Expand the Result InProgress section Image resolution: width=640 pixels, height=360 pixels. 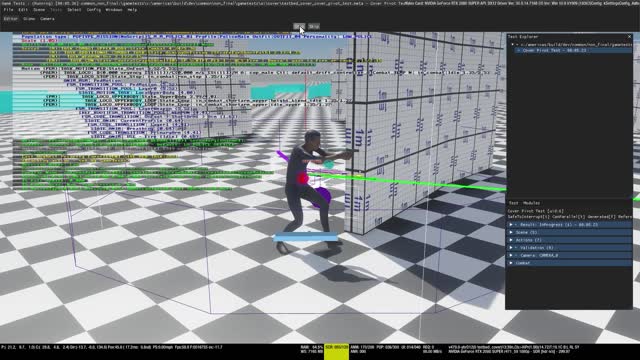[x=511, y=225]
